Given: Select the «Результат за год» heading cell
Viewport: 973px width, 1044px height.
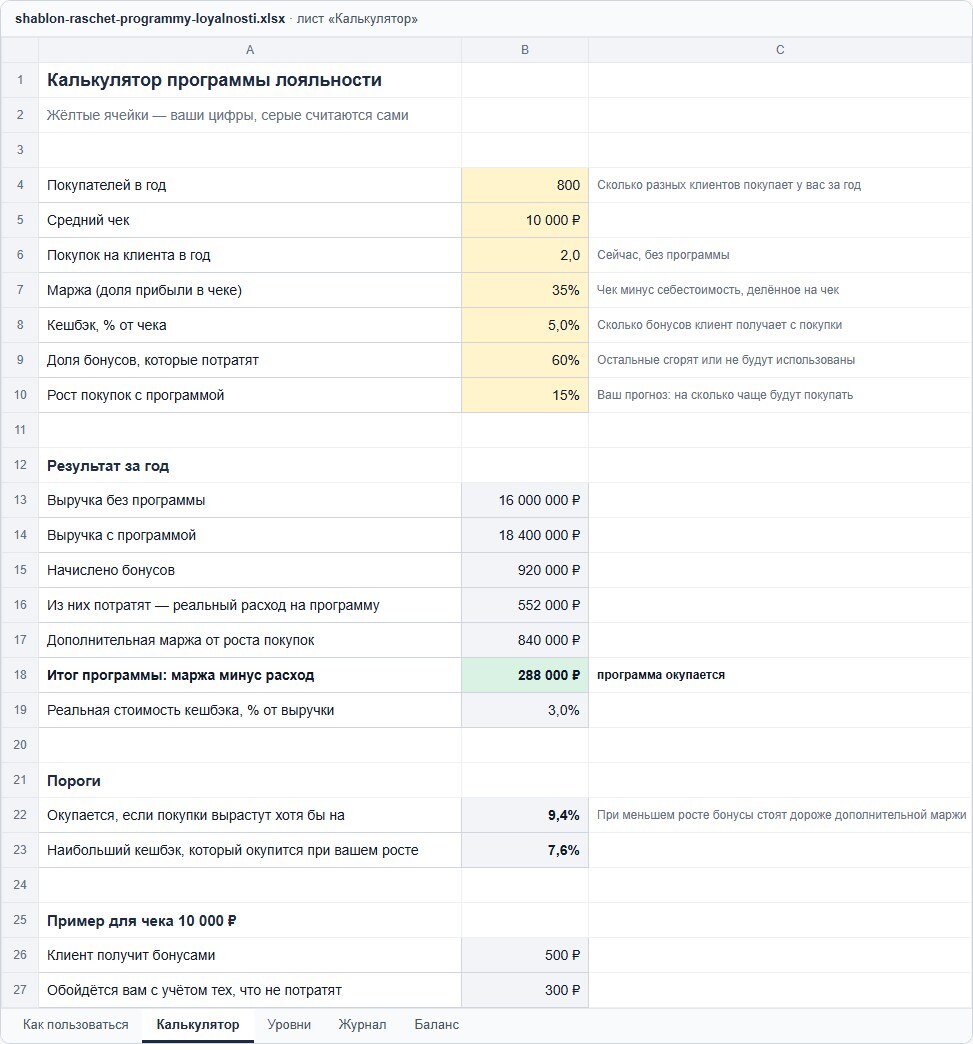Looking at the screenshot, I should click(x=250, y=465).
